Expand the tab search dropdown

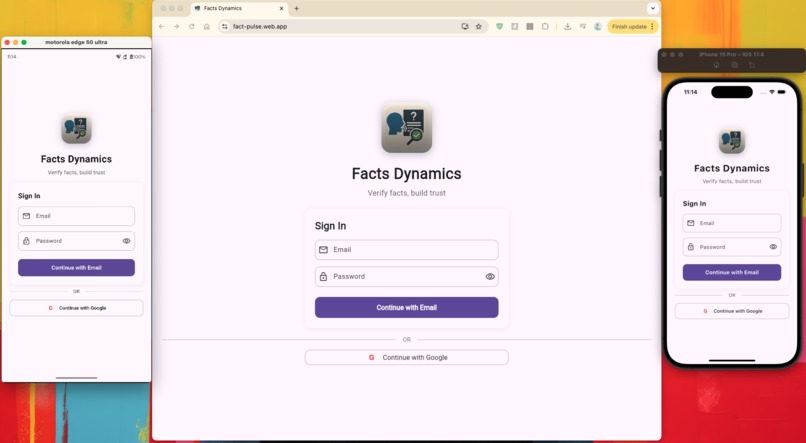[653, 8]
